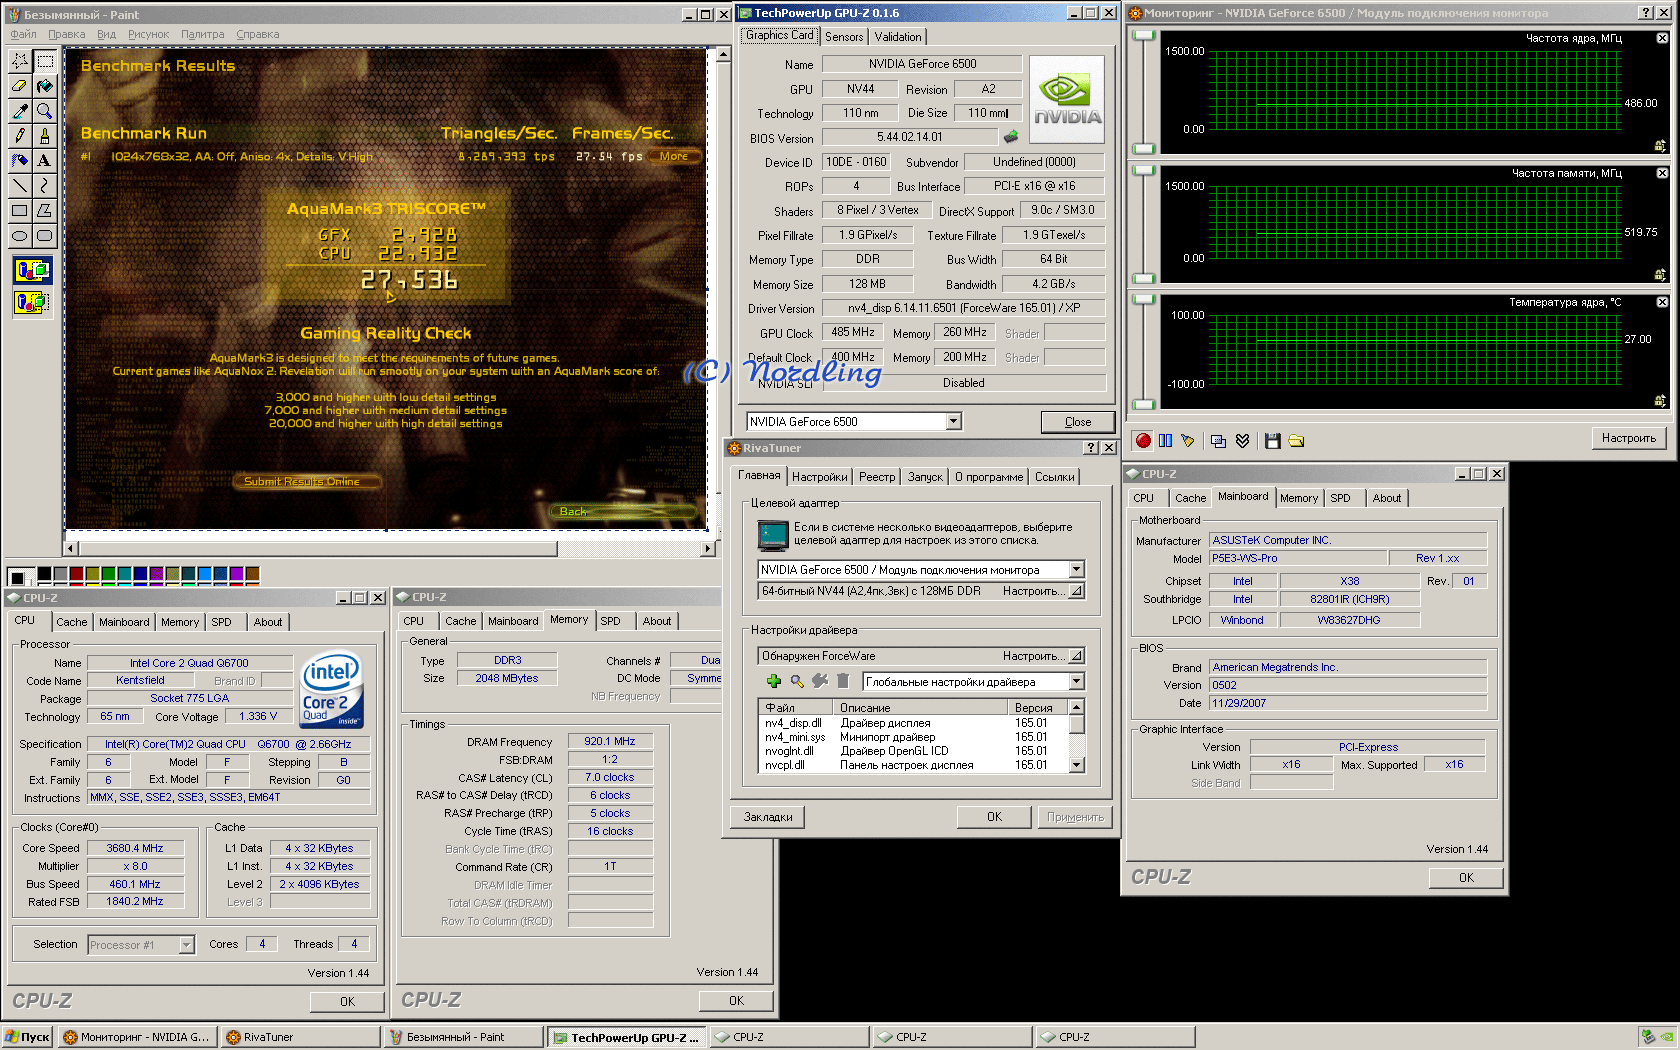Click the down arrow of the driver files list
The width and height of the screenshot is (1680, 1050).
click(1077, 765)
